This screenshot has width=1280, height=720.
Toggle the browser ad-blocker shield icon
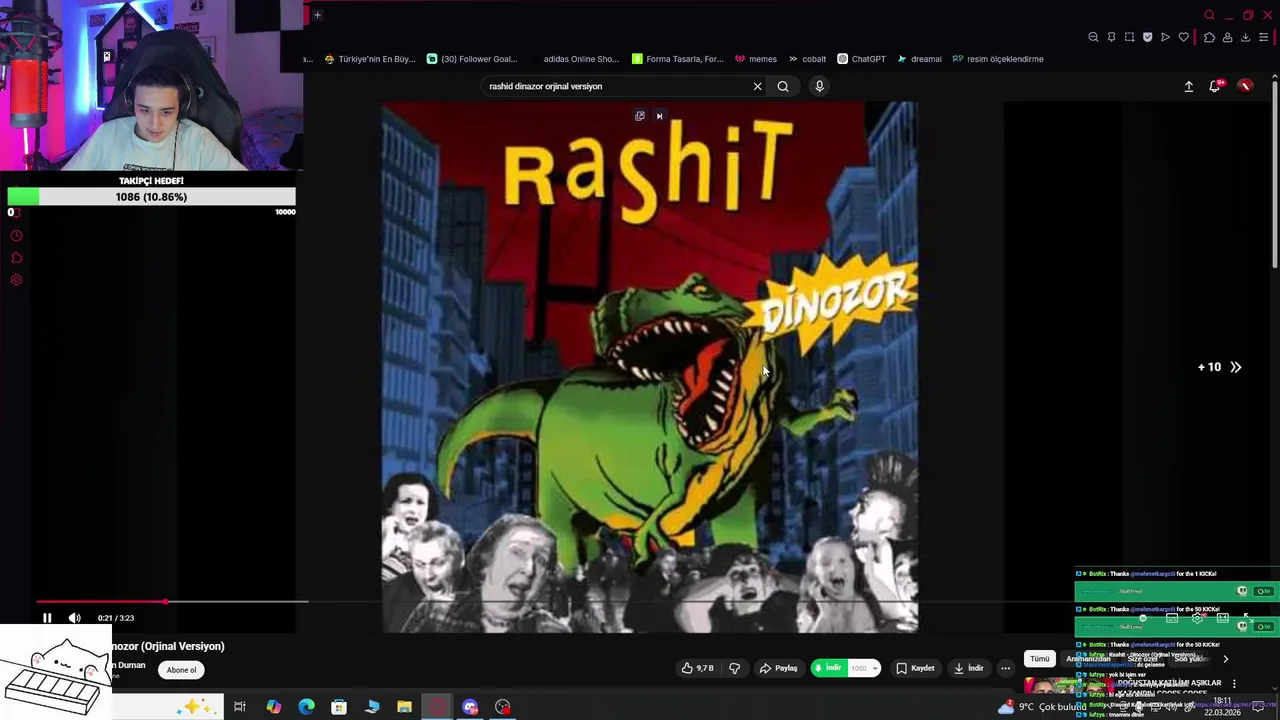coord(1147,37)
